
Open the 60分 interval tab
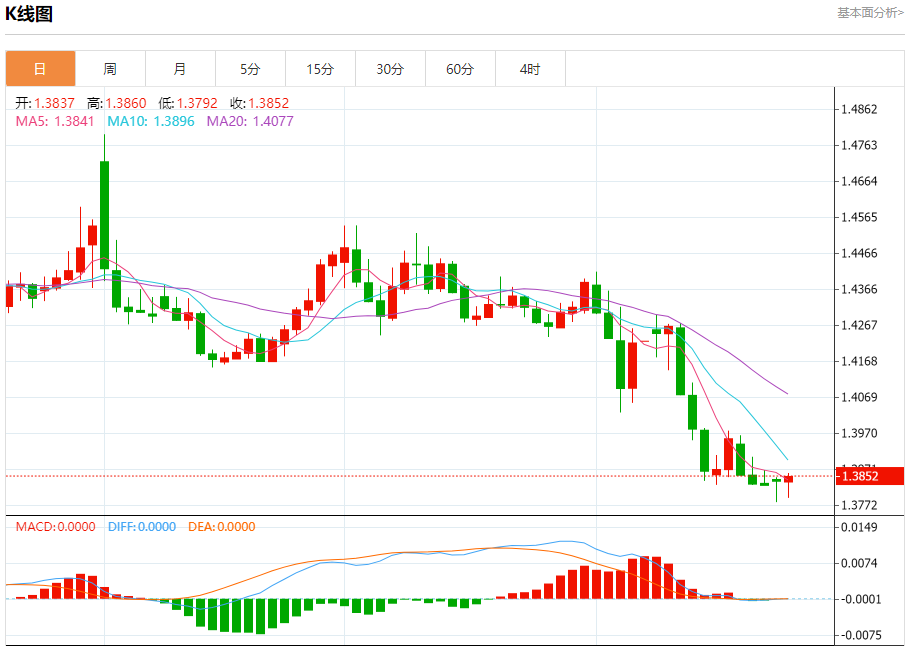click(x=460, y=69)
